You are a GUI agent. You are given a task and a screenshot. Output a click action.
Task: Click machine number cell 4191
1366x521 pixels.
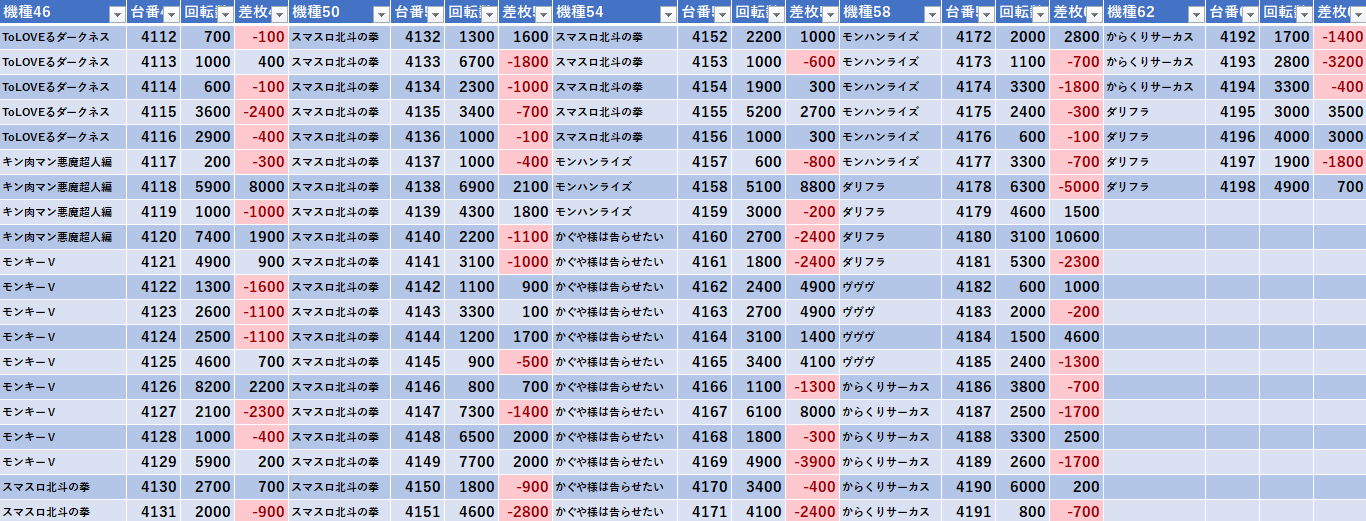968,511
